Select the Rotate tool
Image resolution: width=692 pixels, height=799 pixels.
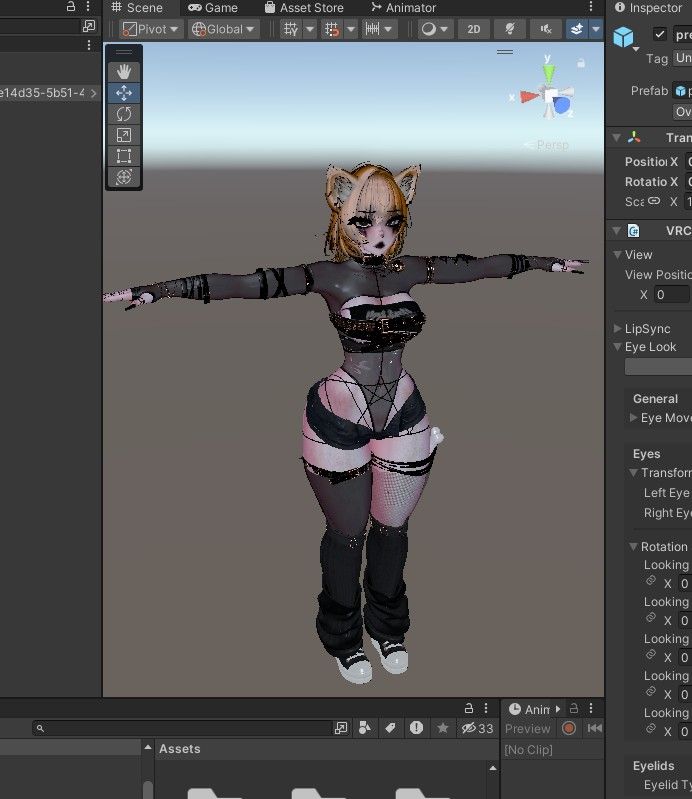click(x=124, y=114)
